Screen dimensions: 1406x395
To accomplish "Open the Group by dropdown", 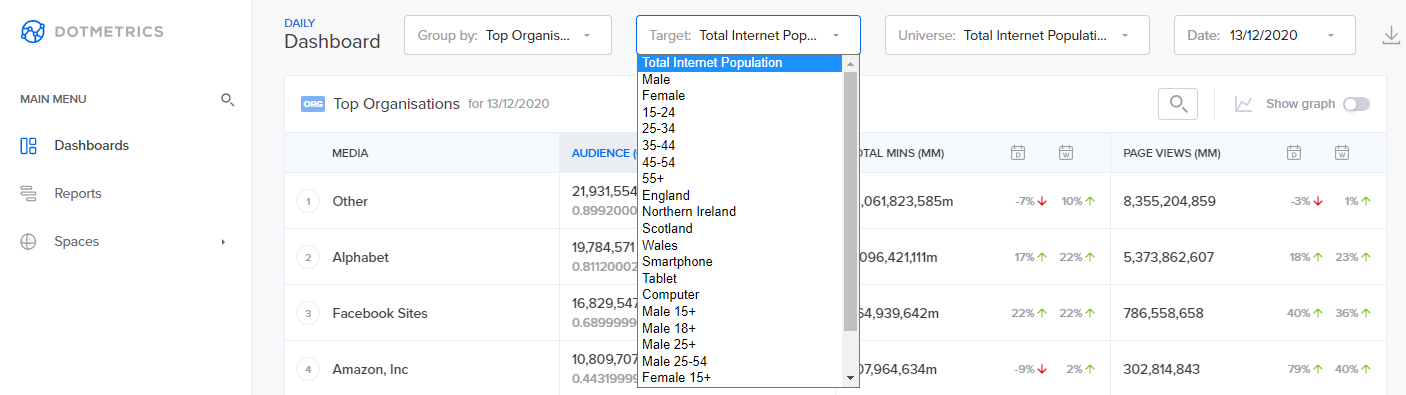I will tap(508, 35).
